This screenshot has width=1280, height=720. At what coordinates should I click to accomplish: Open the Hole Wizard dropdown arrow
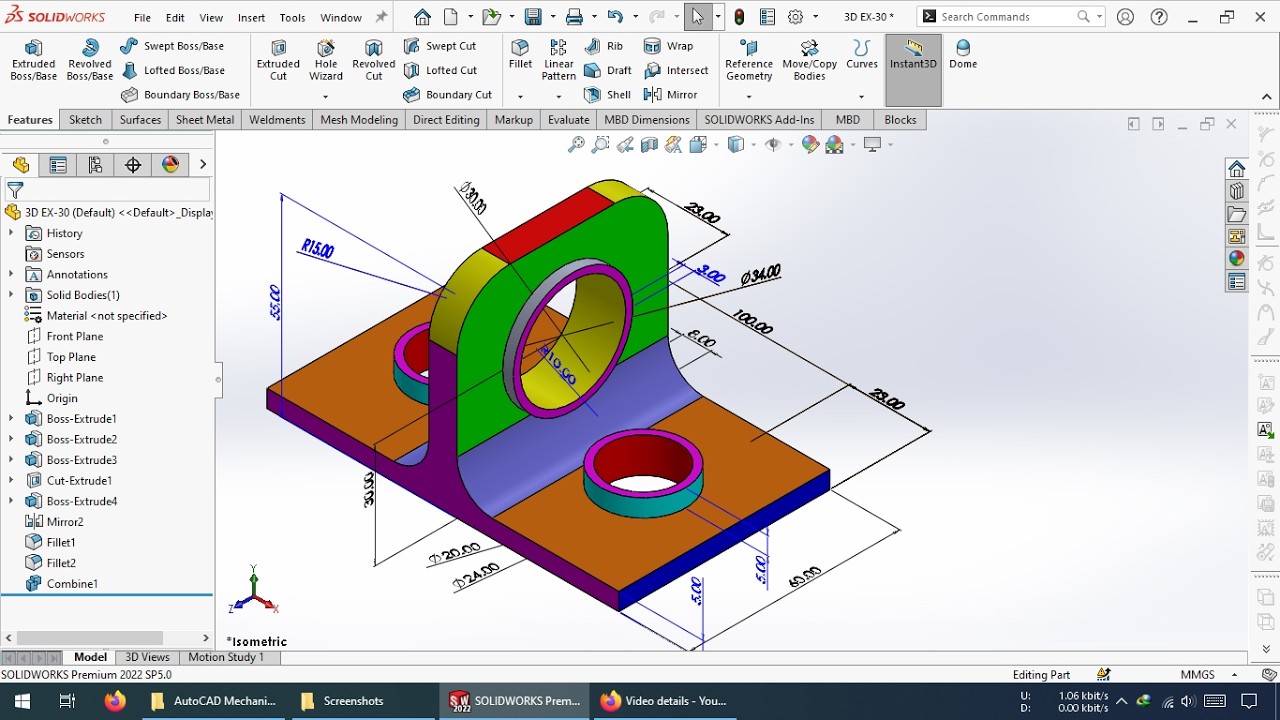(326, 97)
